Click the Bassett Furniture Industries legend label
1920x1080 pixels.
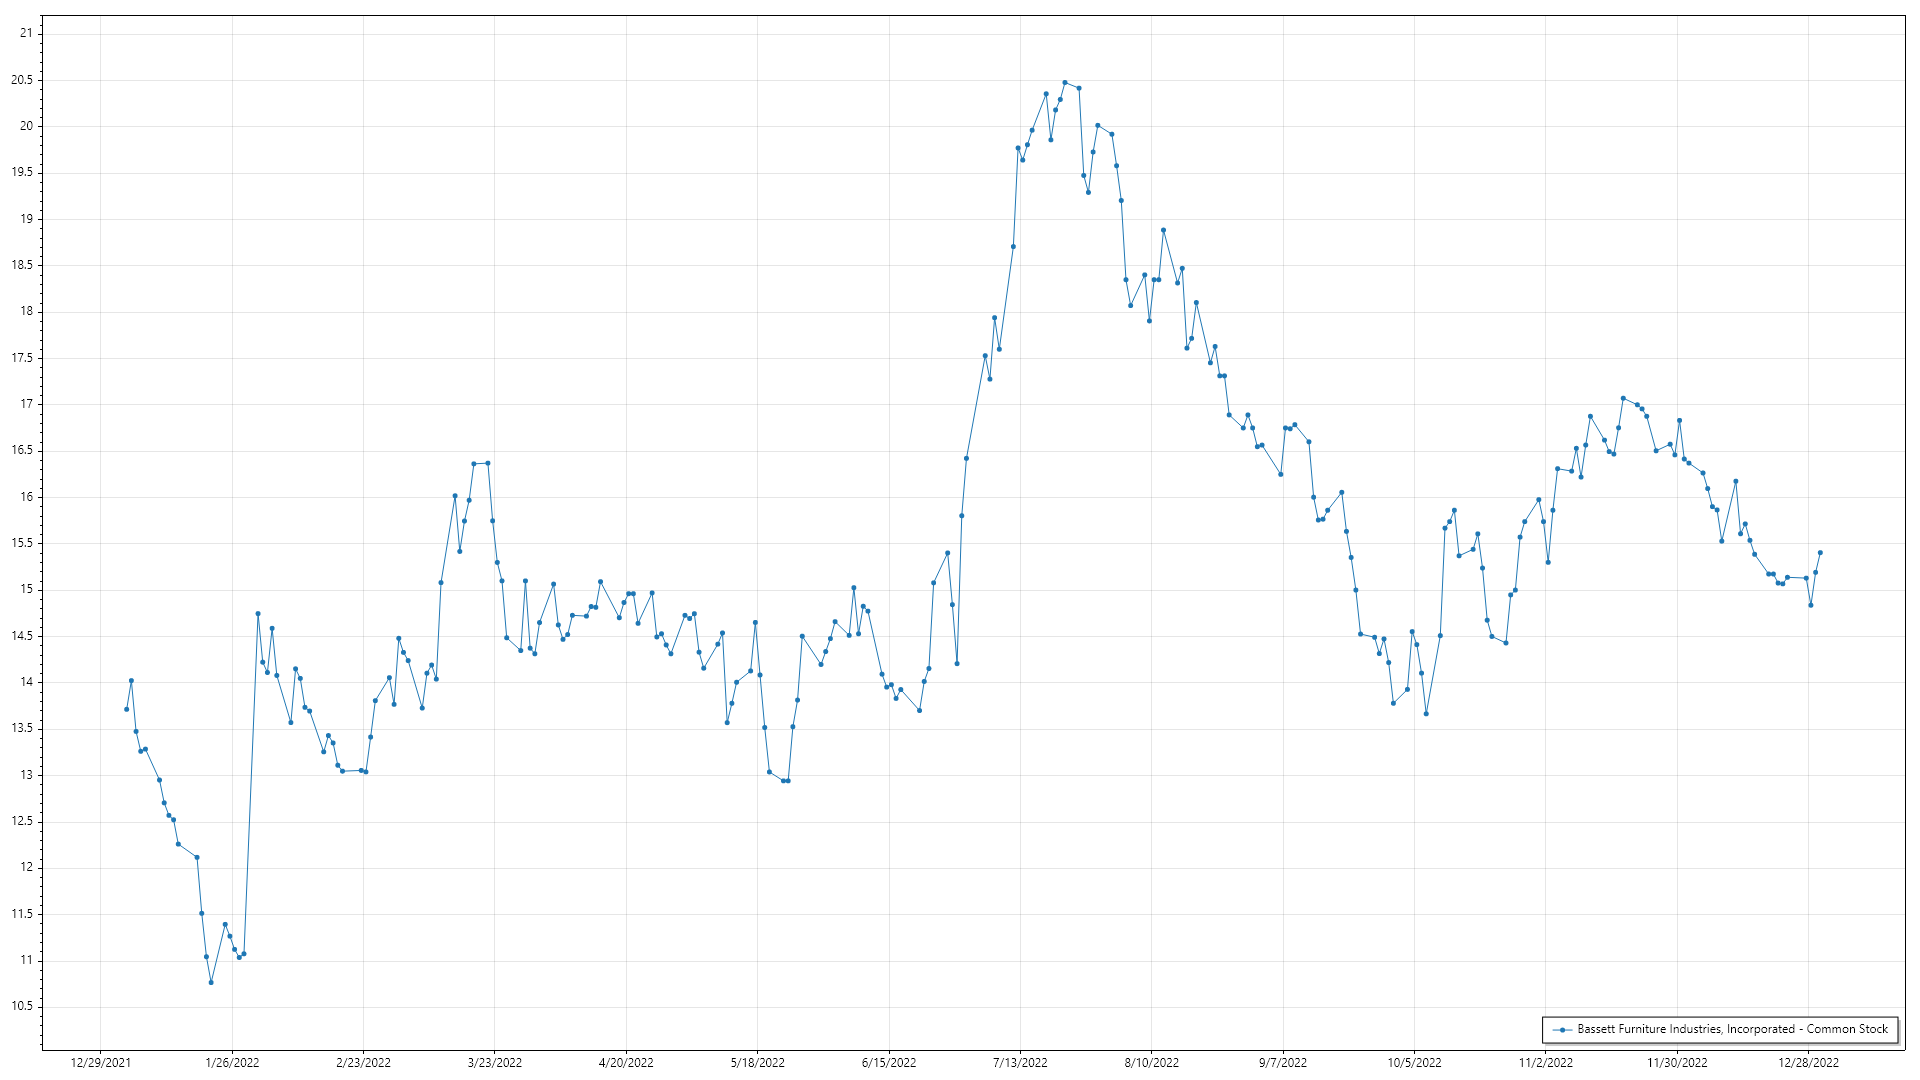(x=1732, y=1029)
